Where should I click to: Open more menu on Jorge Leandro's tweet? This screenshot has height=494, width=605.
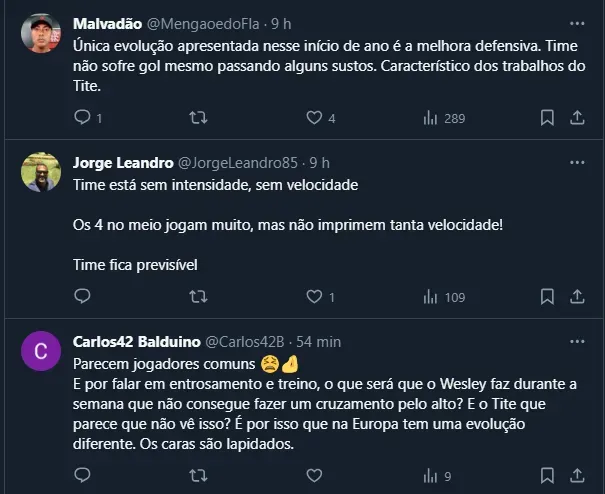coord(577,163)
